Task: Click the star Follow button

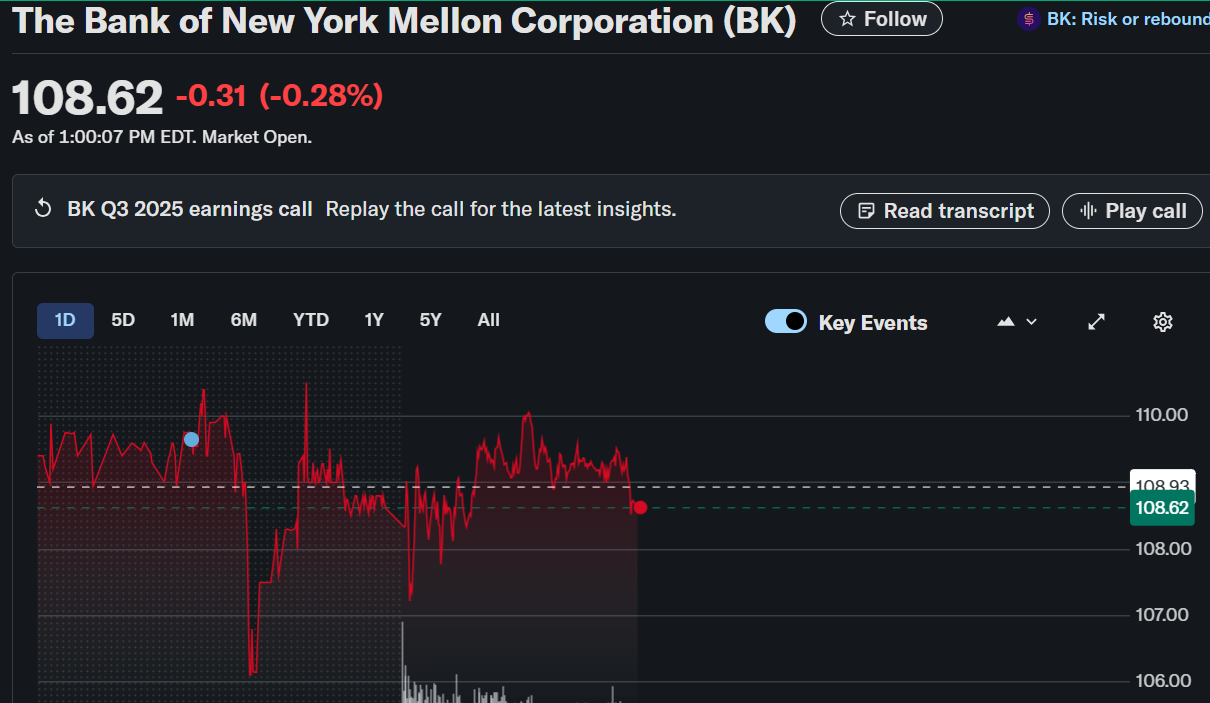Action: pyautogui.click(x=881, y=19)
